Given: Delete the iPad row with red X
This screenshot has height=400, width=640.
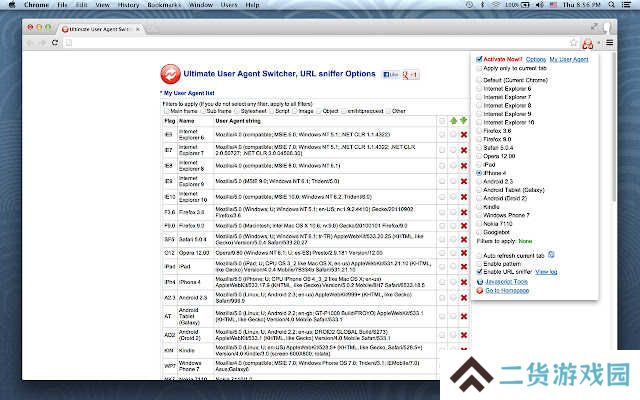Looking at the screenshot, I should pos(464,267).
